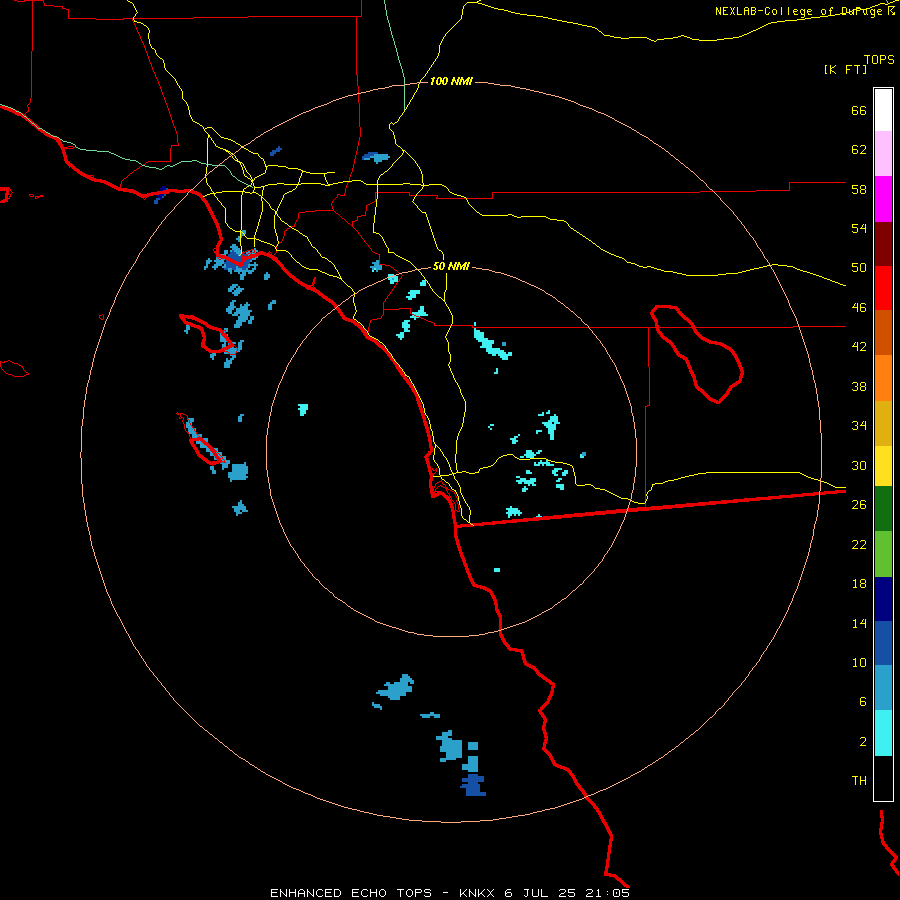Pick the mustard gold legend swatch

tap(883, 423)
